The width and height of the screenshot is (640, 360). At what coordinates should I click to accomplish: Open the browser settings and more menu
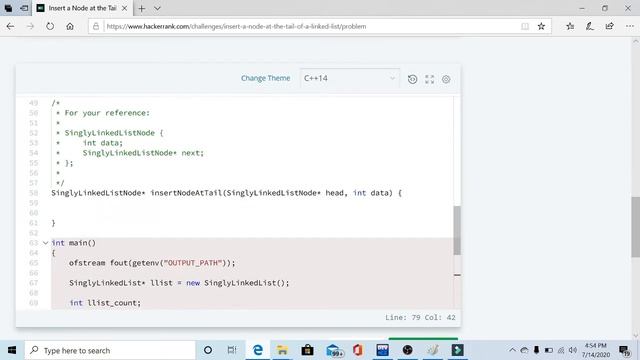pos(629,26)
